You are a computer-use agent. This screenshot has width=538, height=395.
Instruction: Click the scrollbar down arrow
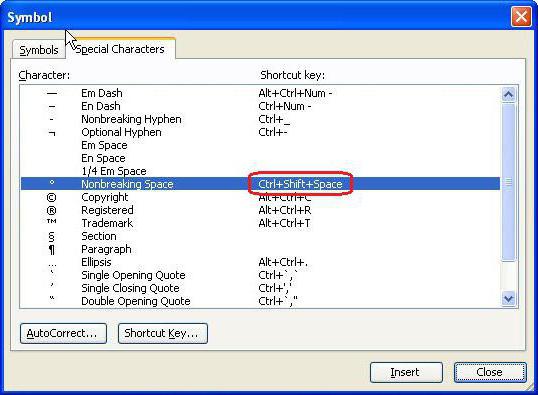click(508, 298)
